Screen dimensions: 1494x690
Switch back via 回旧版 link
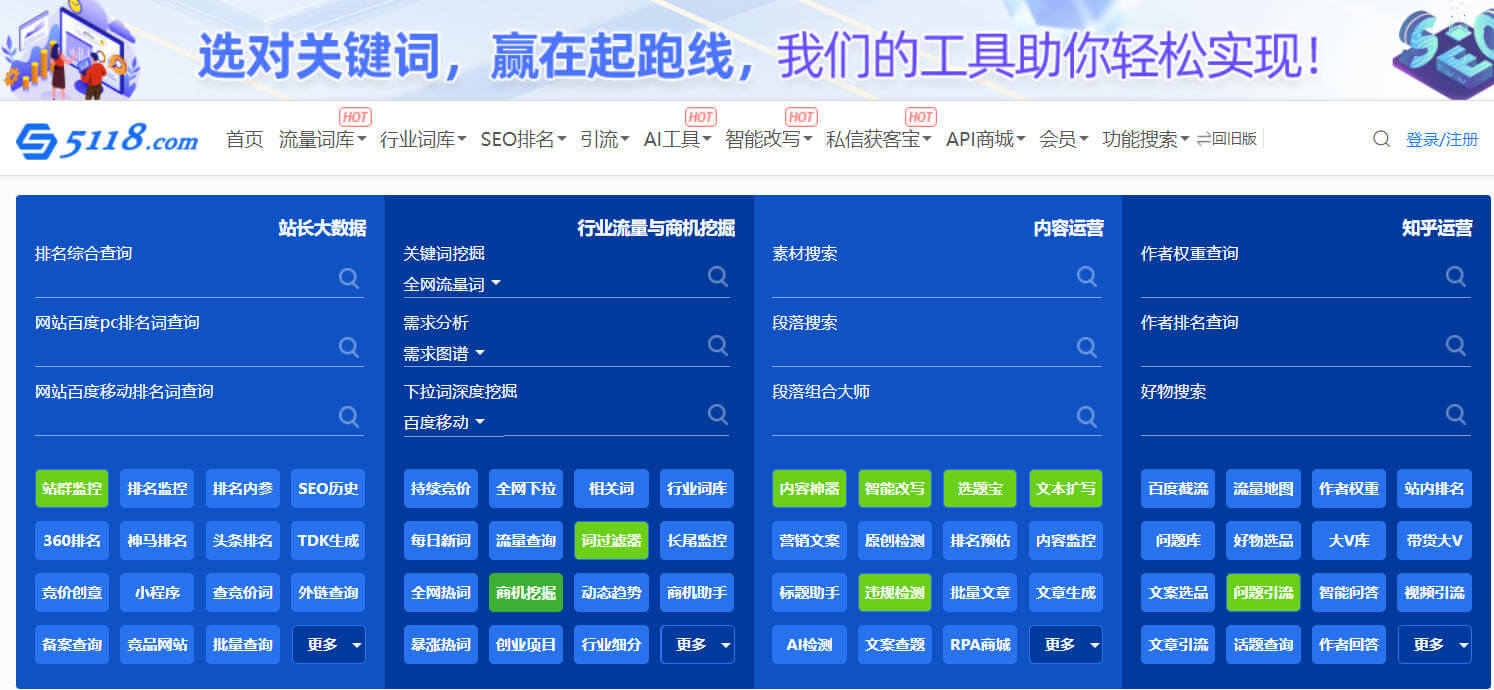tap(1227, 139)
